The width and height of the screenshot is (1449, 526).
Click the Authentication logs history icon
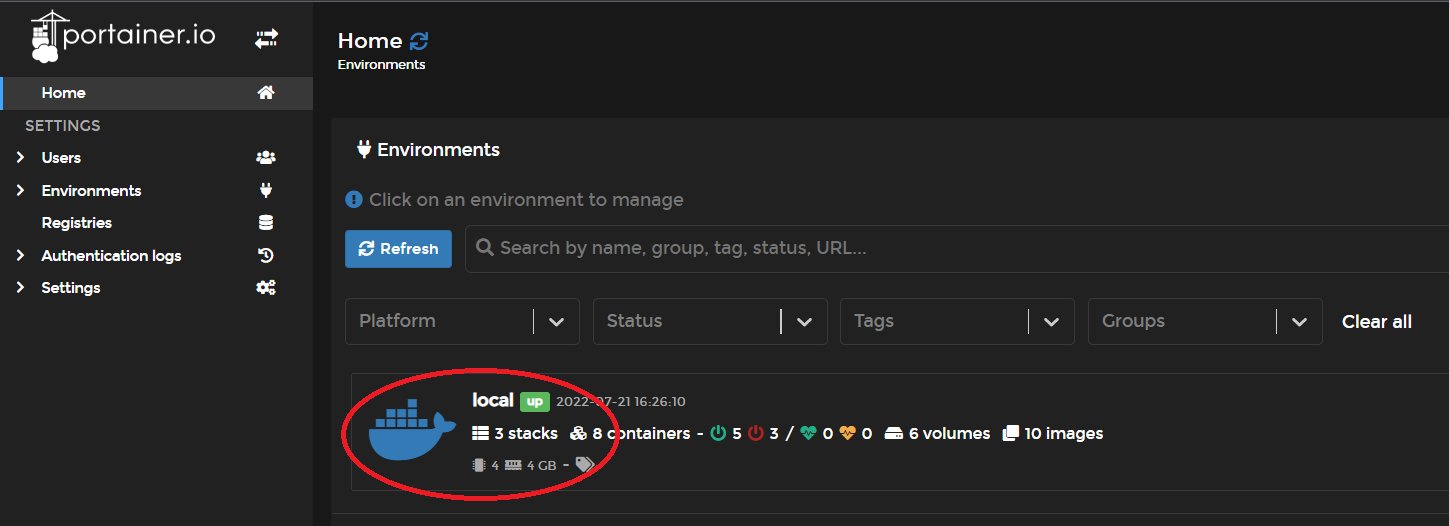click(266, 256)
